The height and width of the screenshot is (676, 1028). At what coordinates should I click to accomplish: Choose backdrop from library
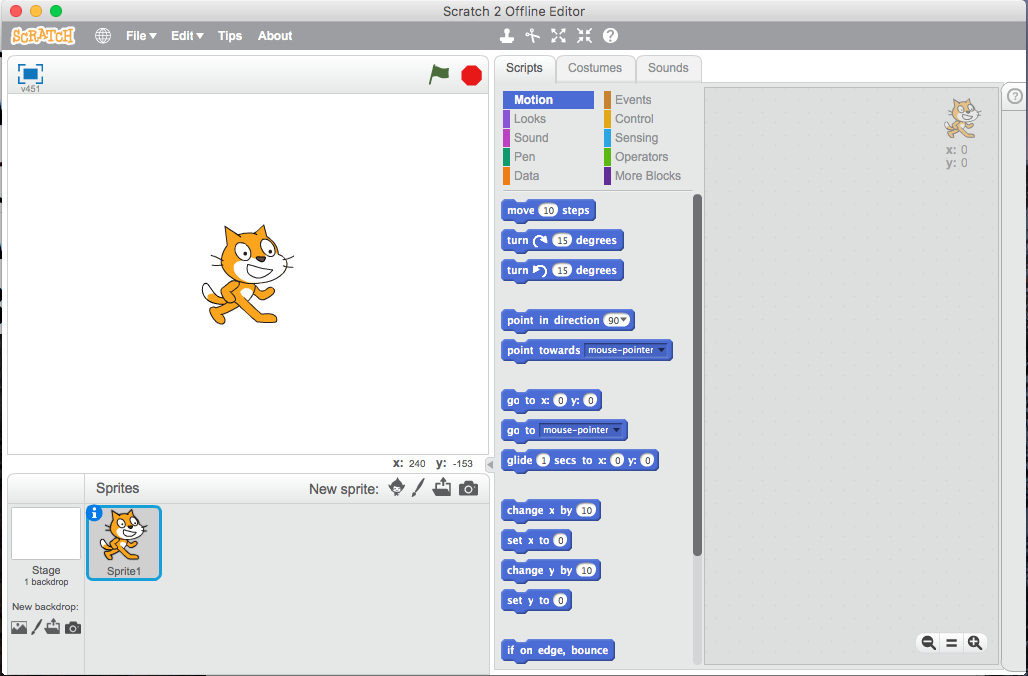pyautogui.click(x=19, y=627)
